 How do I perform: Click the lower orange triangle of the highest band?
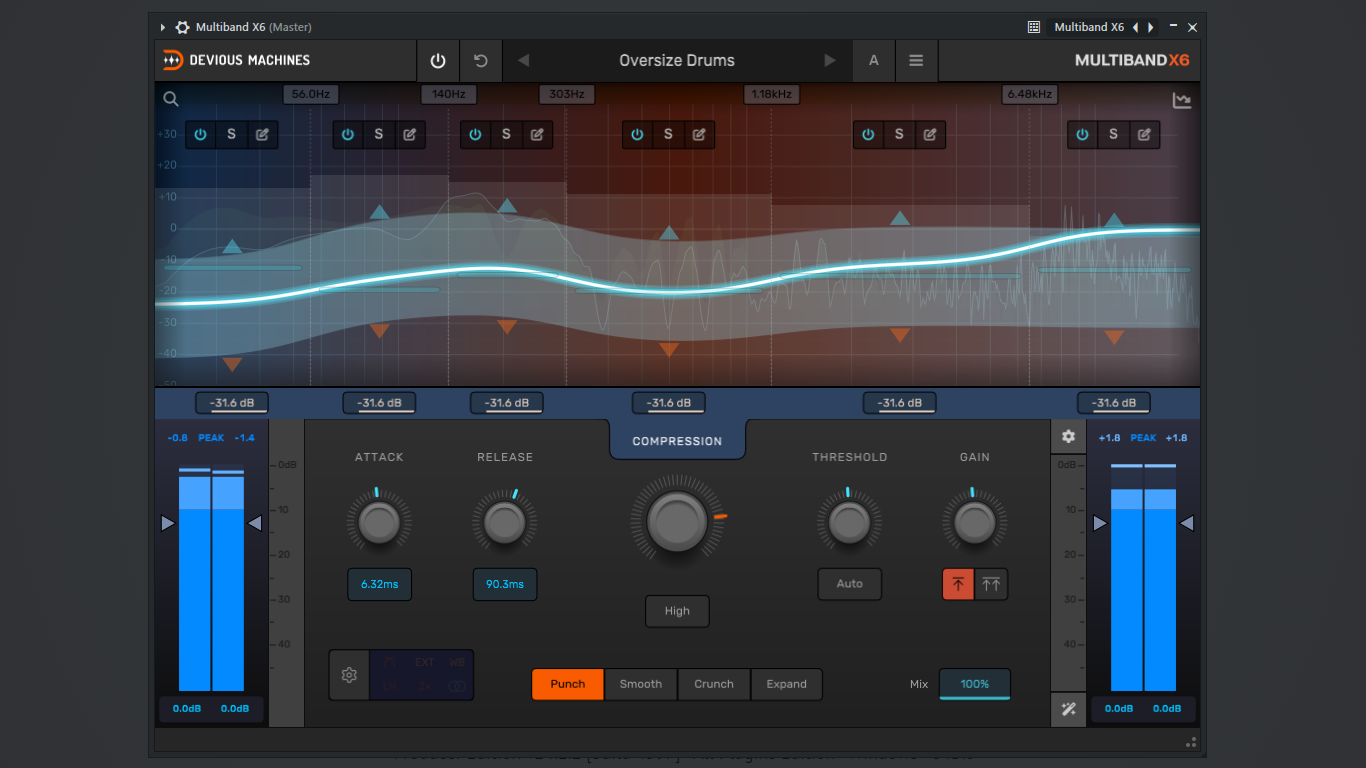click(x=1114, y=338)
